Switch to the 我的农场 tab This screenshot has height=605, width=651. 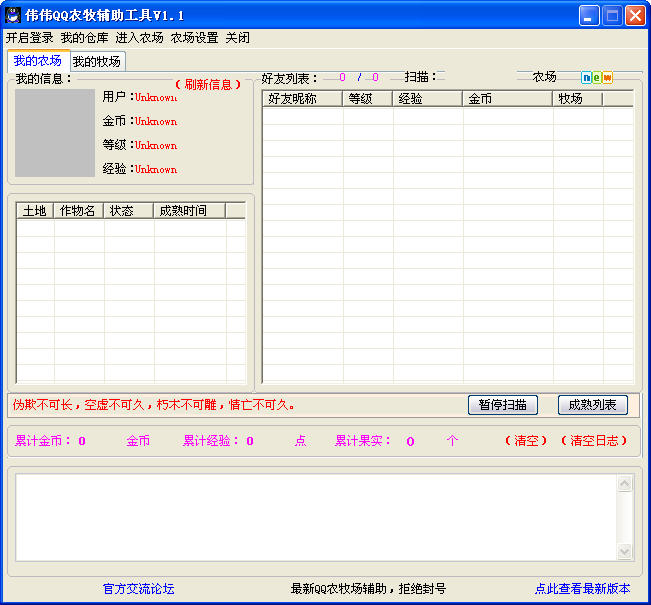(38, 61)
